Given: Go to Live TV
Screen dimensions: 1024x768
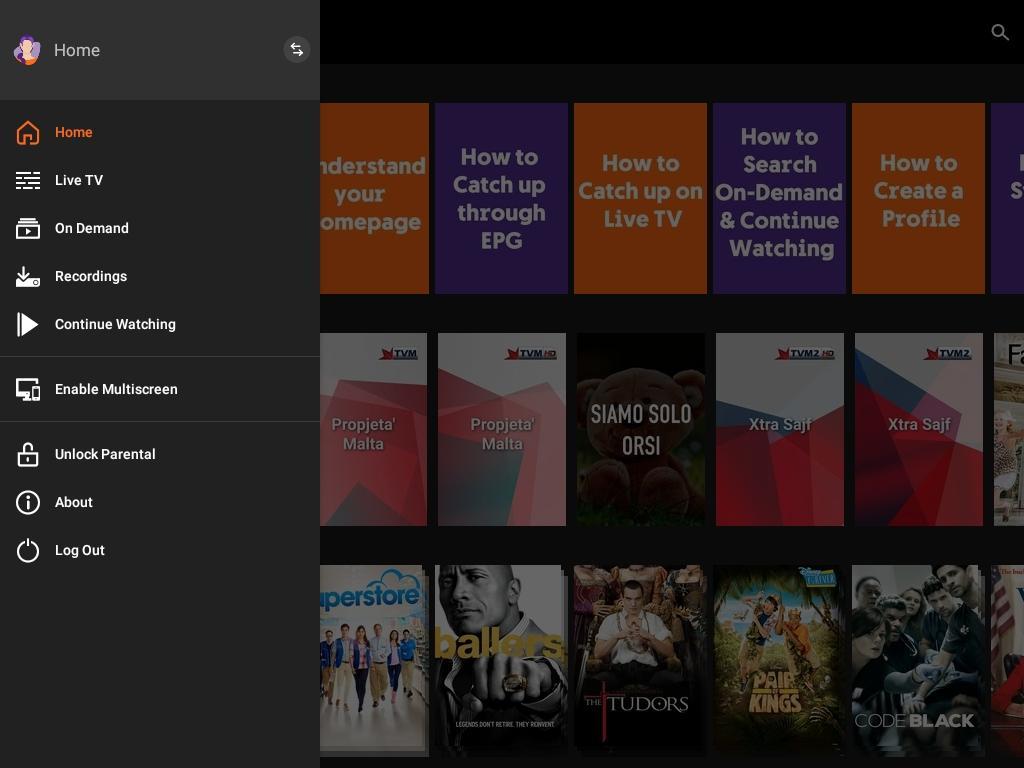Looking at the screenshot, I should pos(79,180).
